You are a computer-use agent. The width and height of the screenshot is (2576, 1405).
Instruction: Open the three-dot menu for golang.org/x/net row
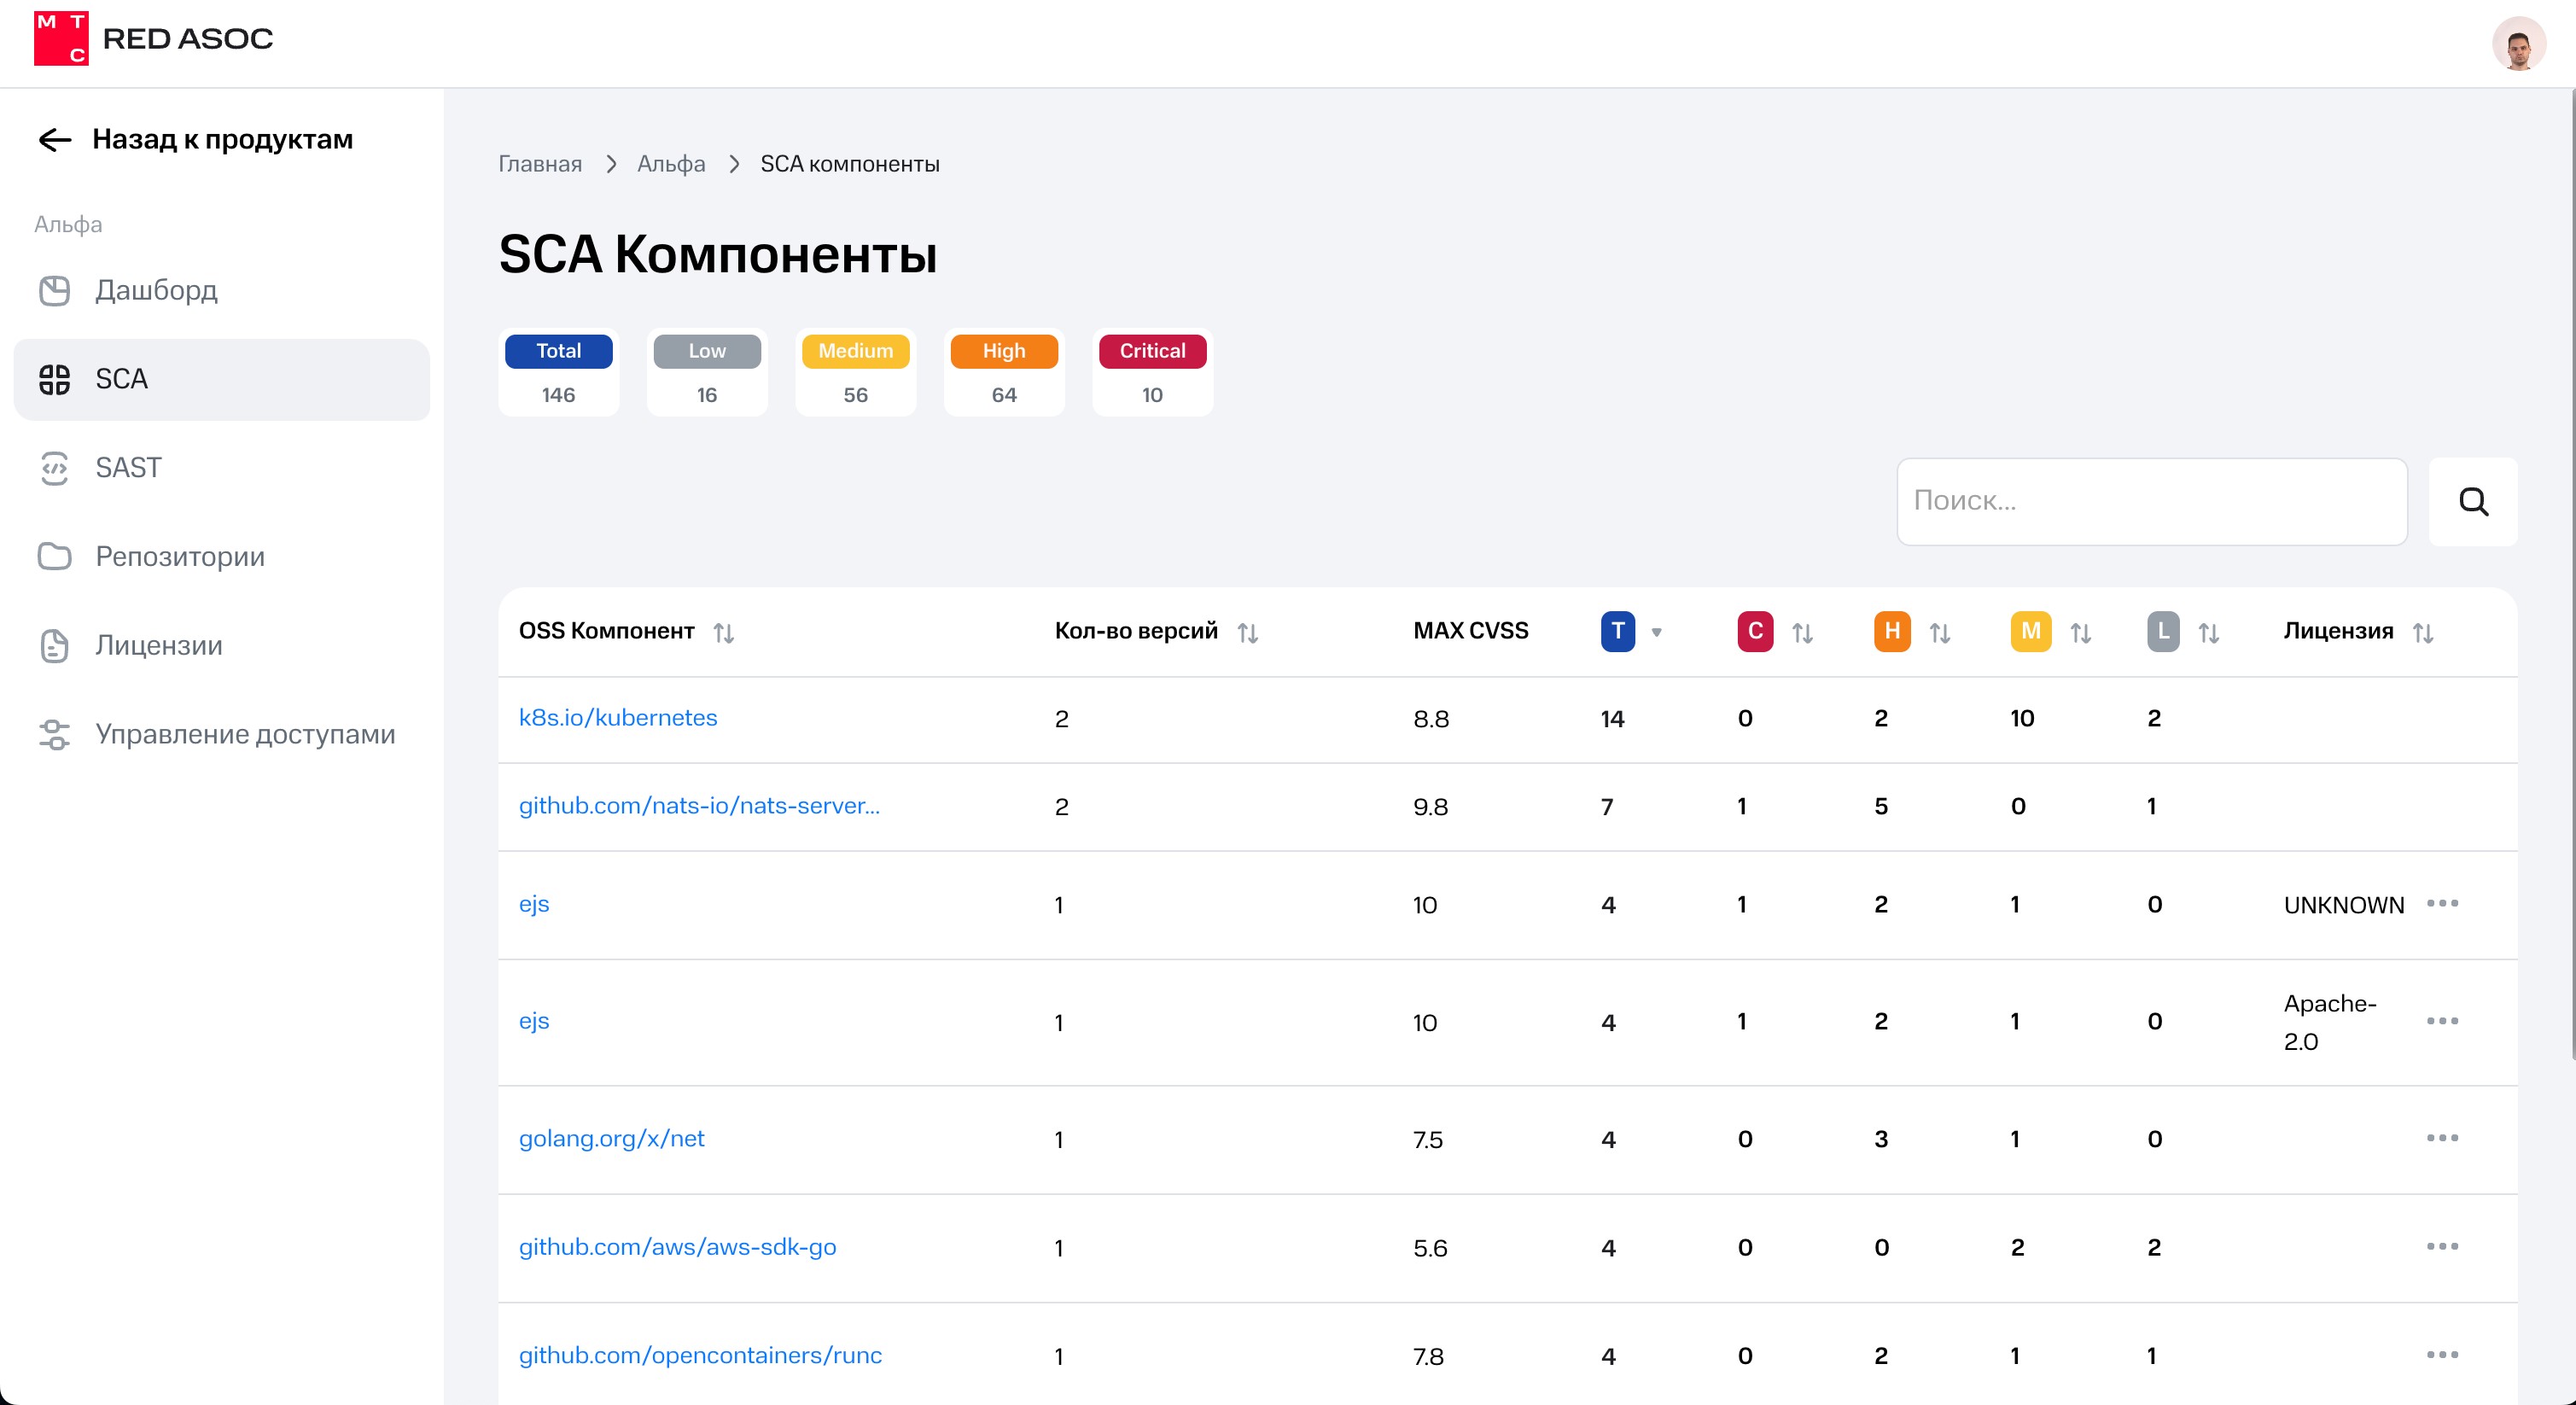[x=2441, y=1138]
